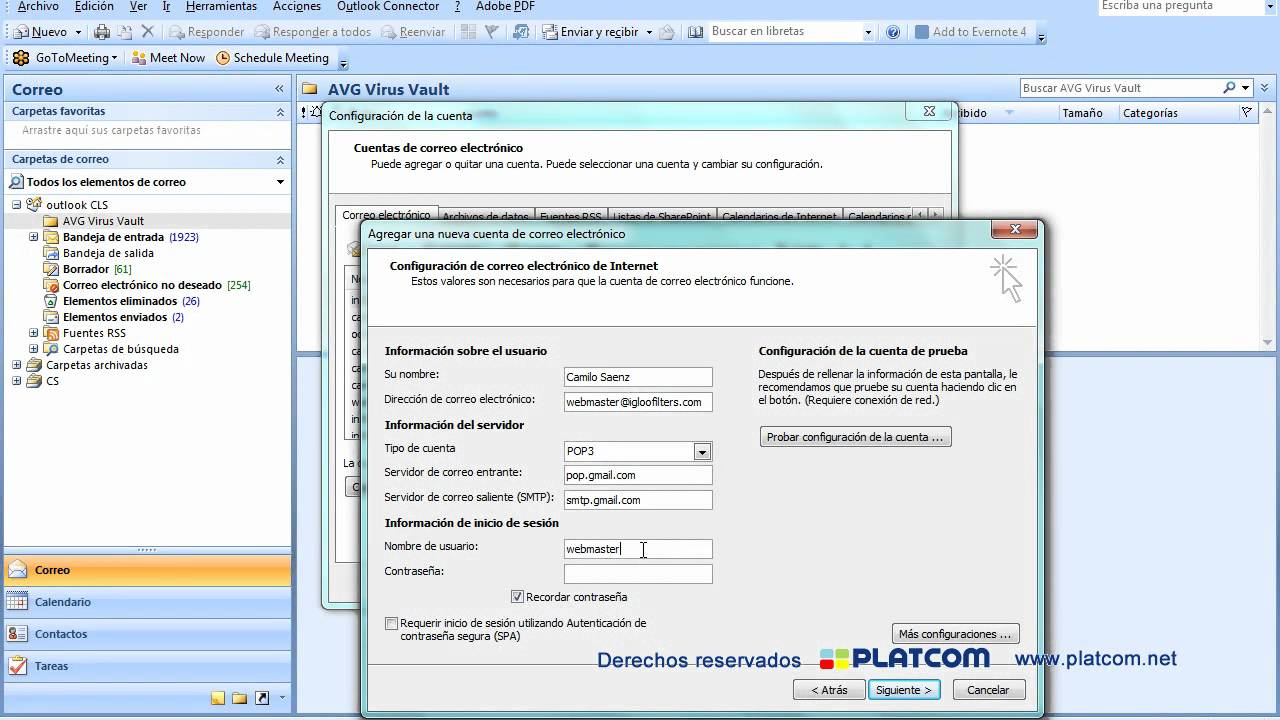Select the Borrador folder
Image resolution: width=1280 pixels, height=720 pixels.
coord(86,269)
